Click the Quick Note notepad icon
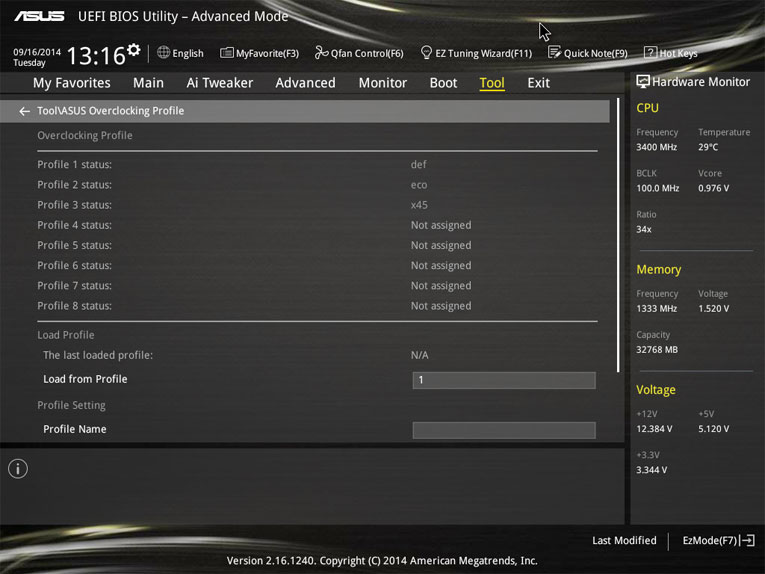 pyautogui.click(x=554, y=52)
